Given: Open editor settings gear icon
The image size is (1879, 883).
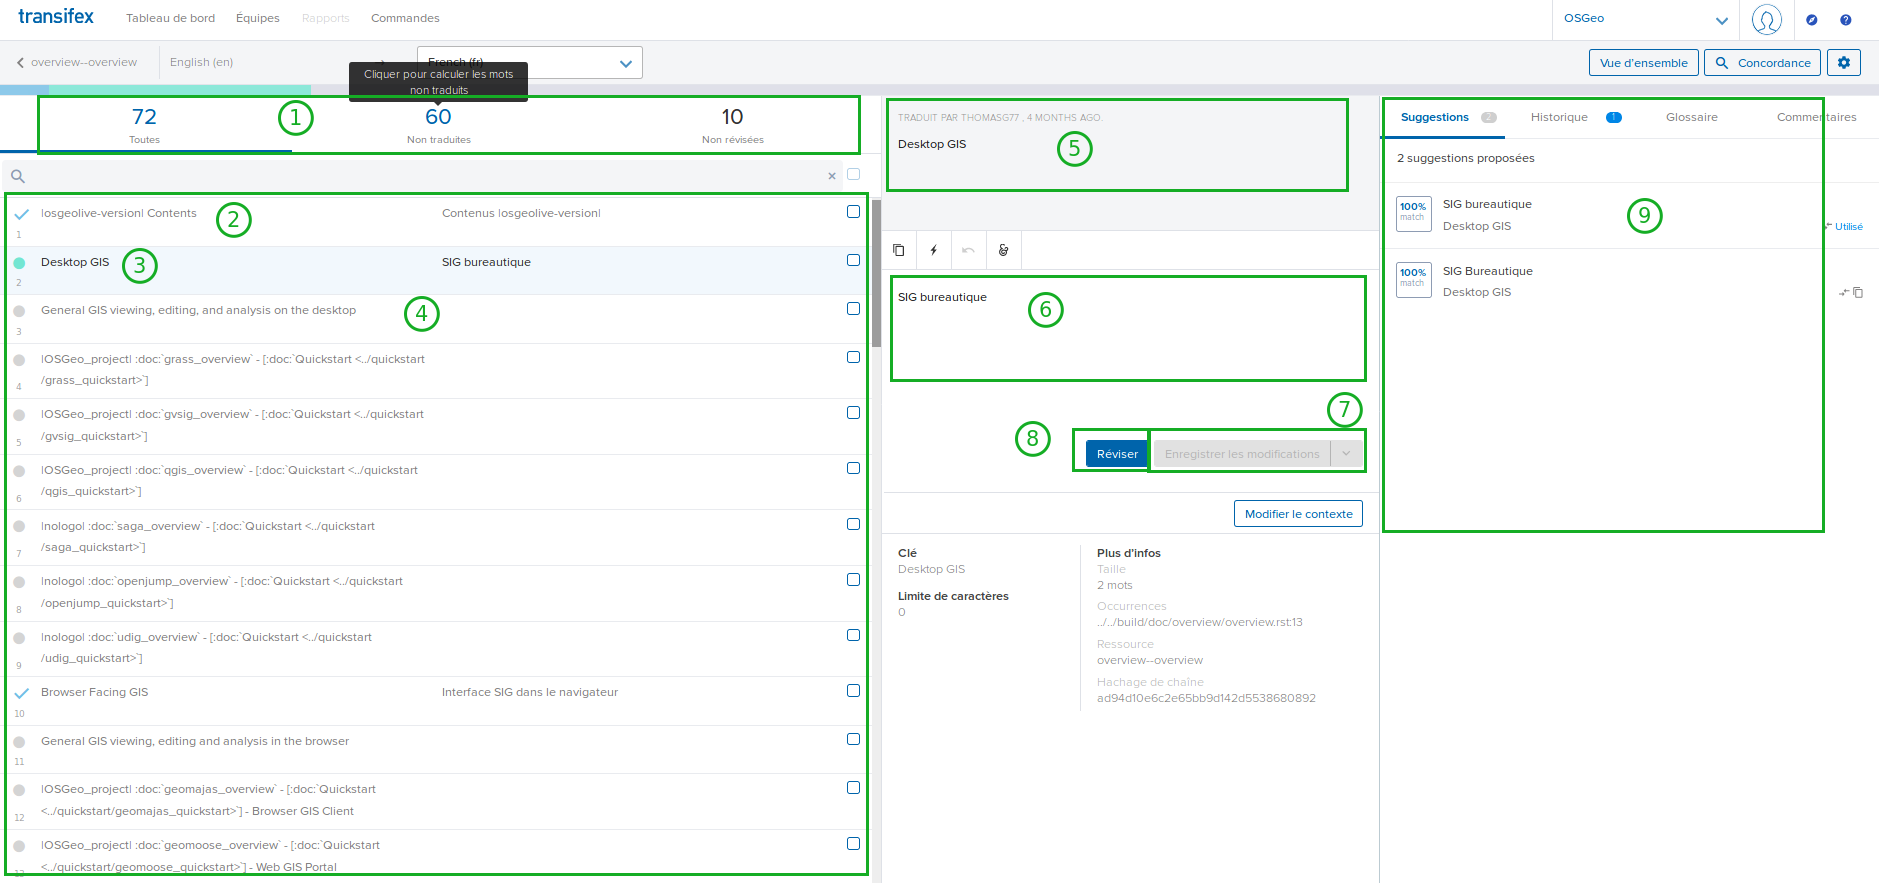Looking at the screenshot, I should pos(1844,62).
